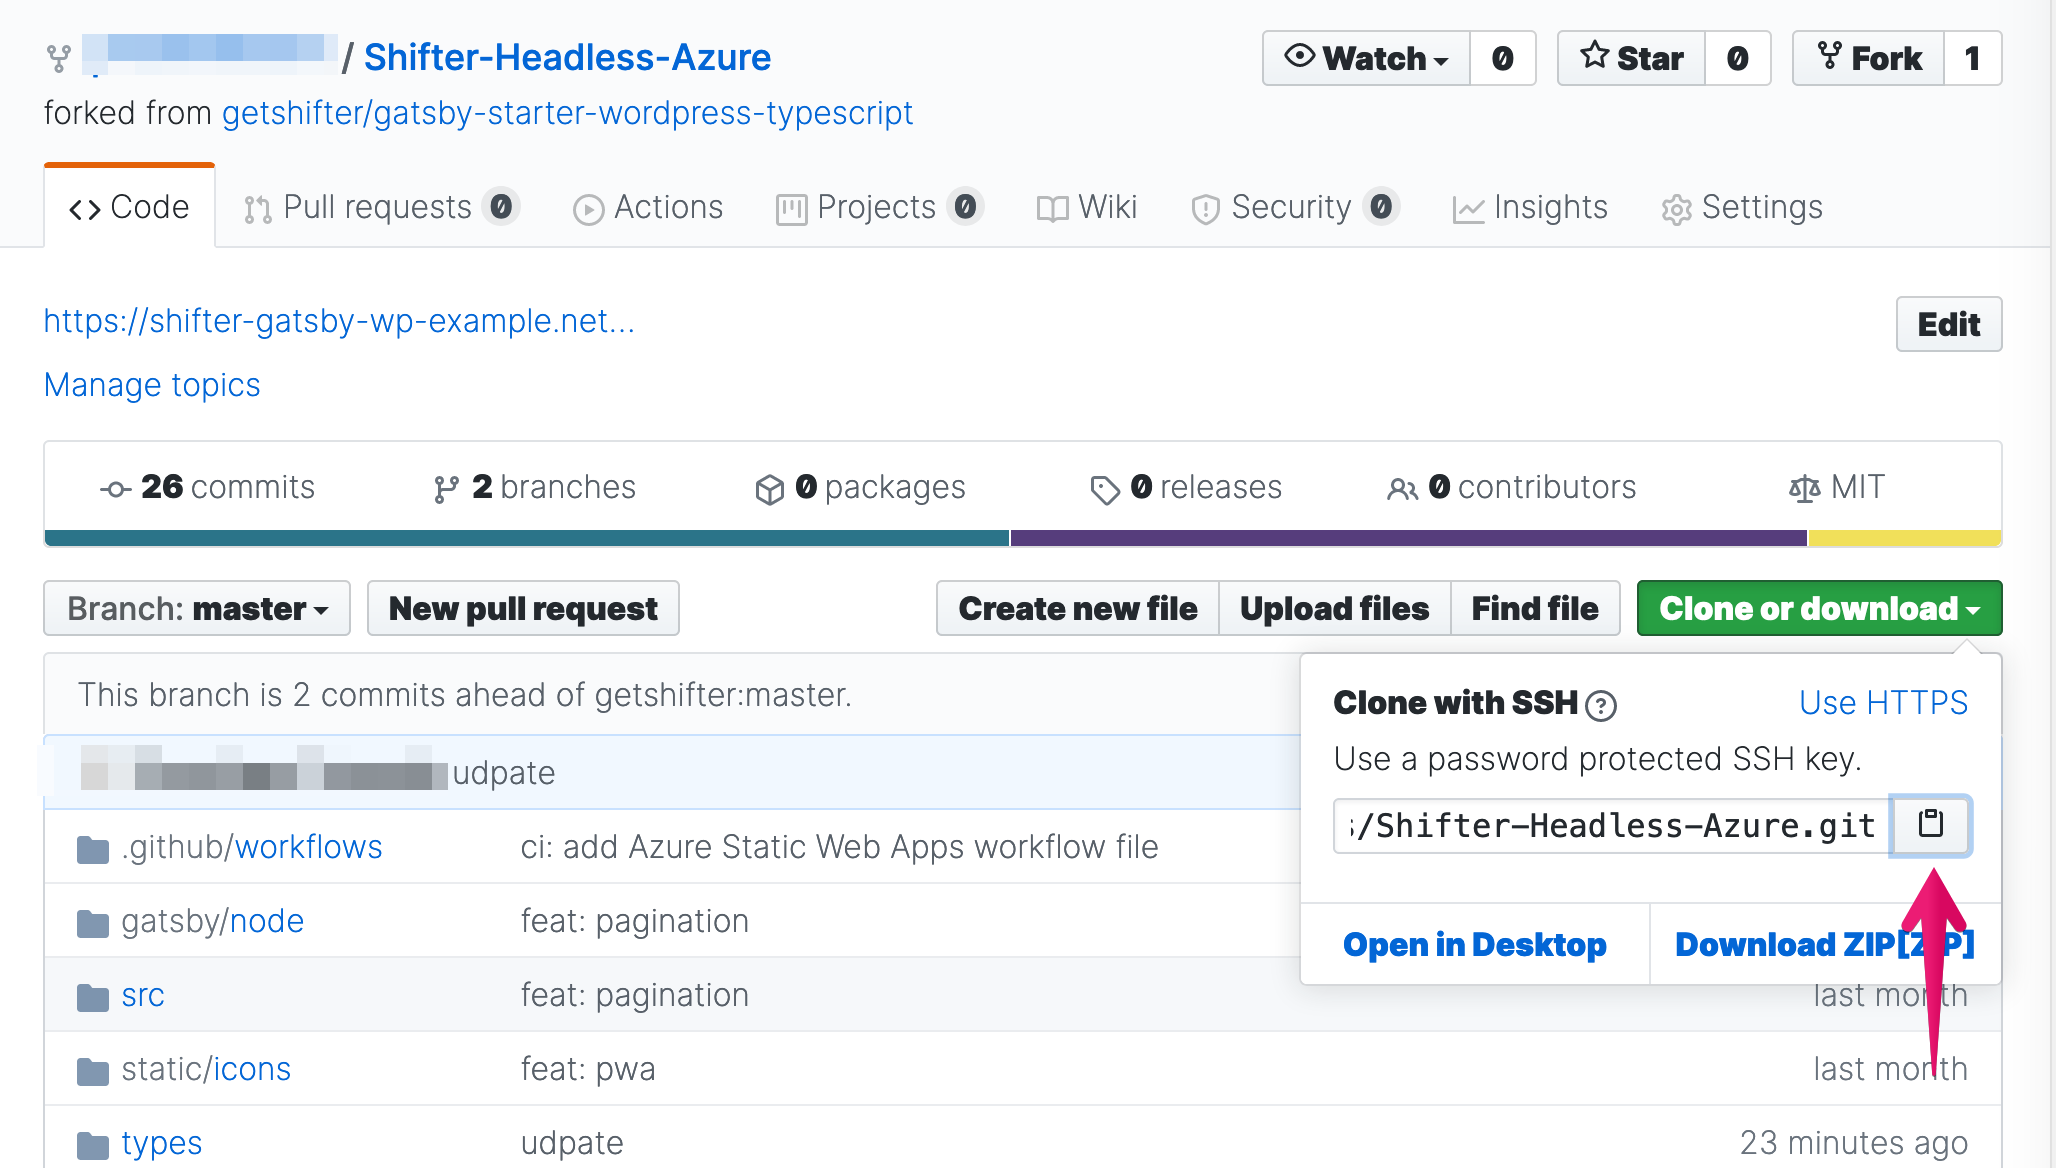The width and height of the screenshot is (2056, 1168).
Task: Click the fork icon next to repository owner
Action: (59, 59)
